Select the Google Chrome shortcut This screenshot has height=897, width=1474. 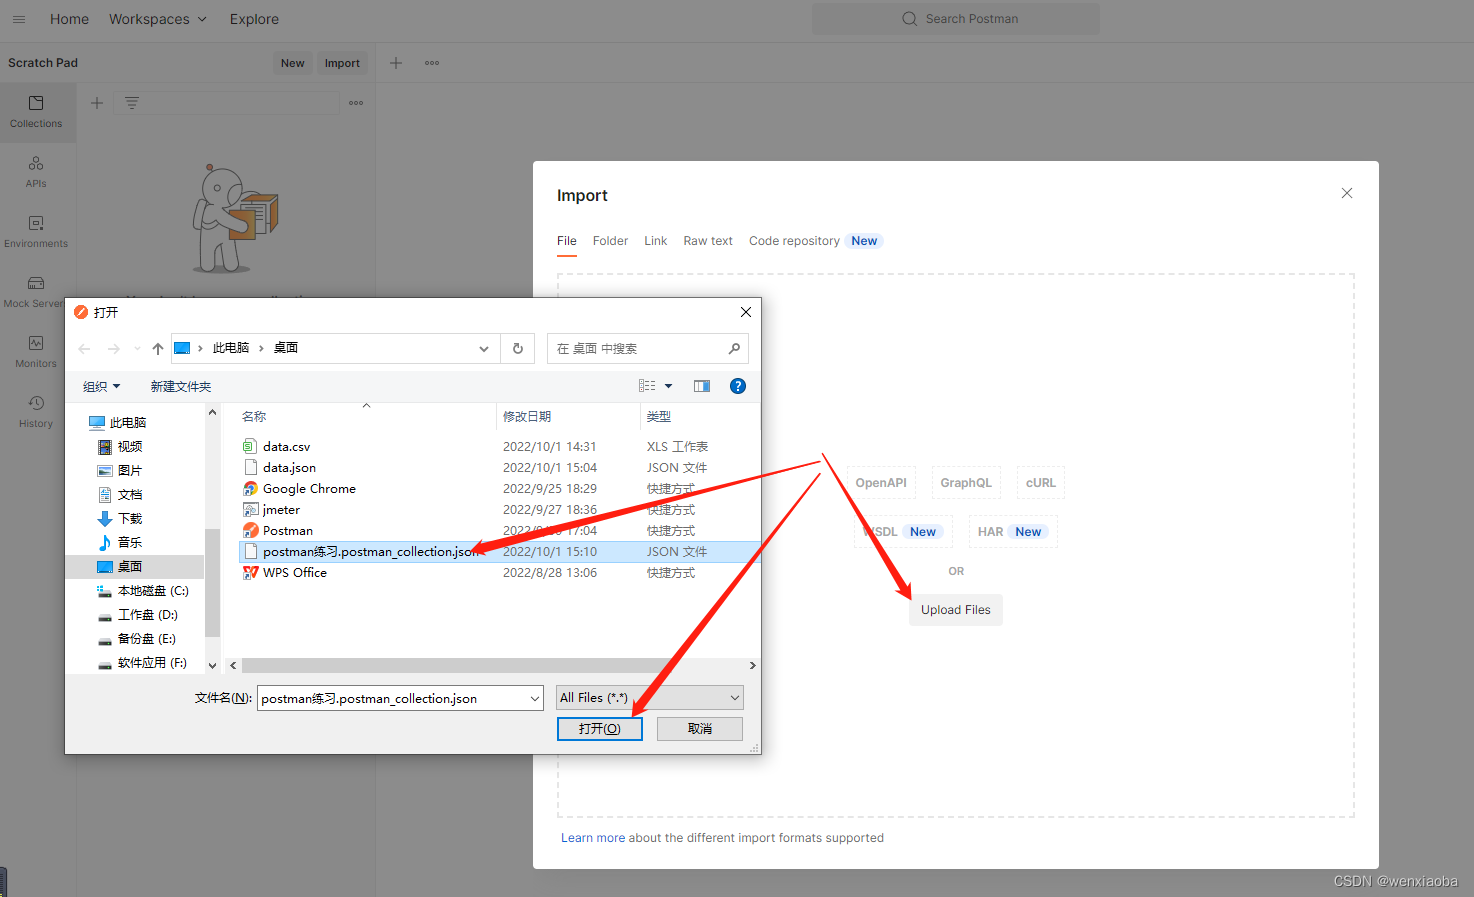point(309,489)
